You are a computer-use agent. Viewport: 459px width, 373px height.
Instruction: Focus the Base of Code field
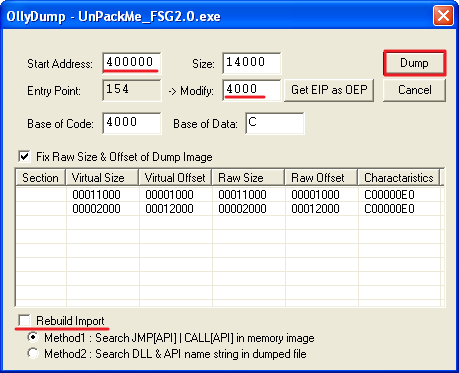132,123
